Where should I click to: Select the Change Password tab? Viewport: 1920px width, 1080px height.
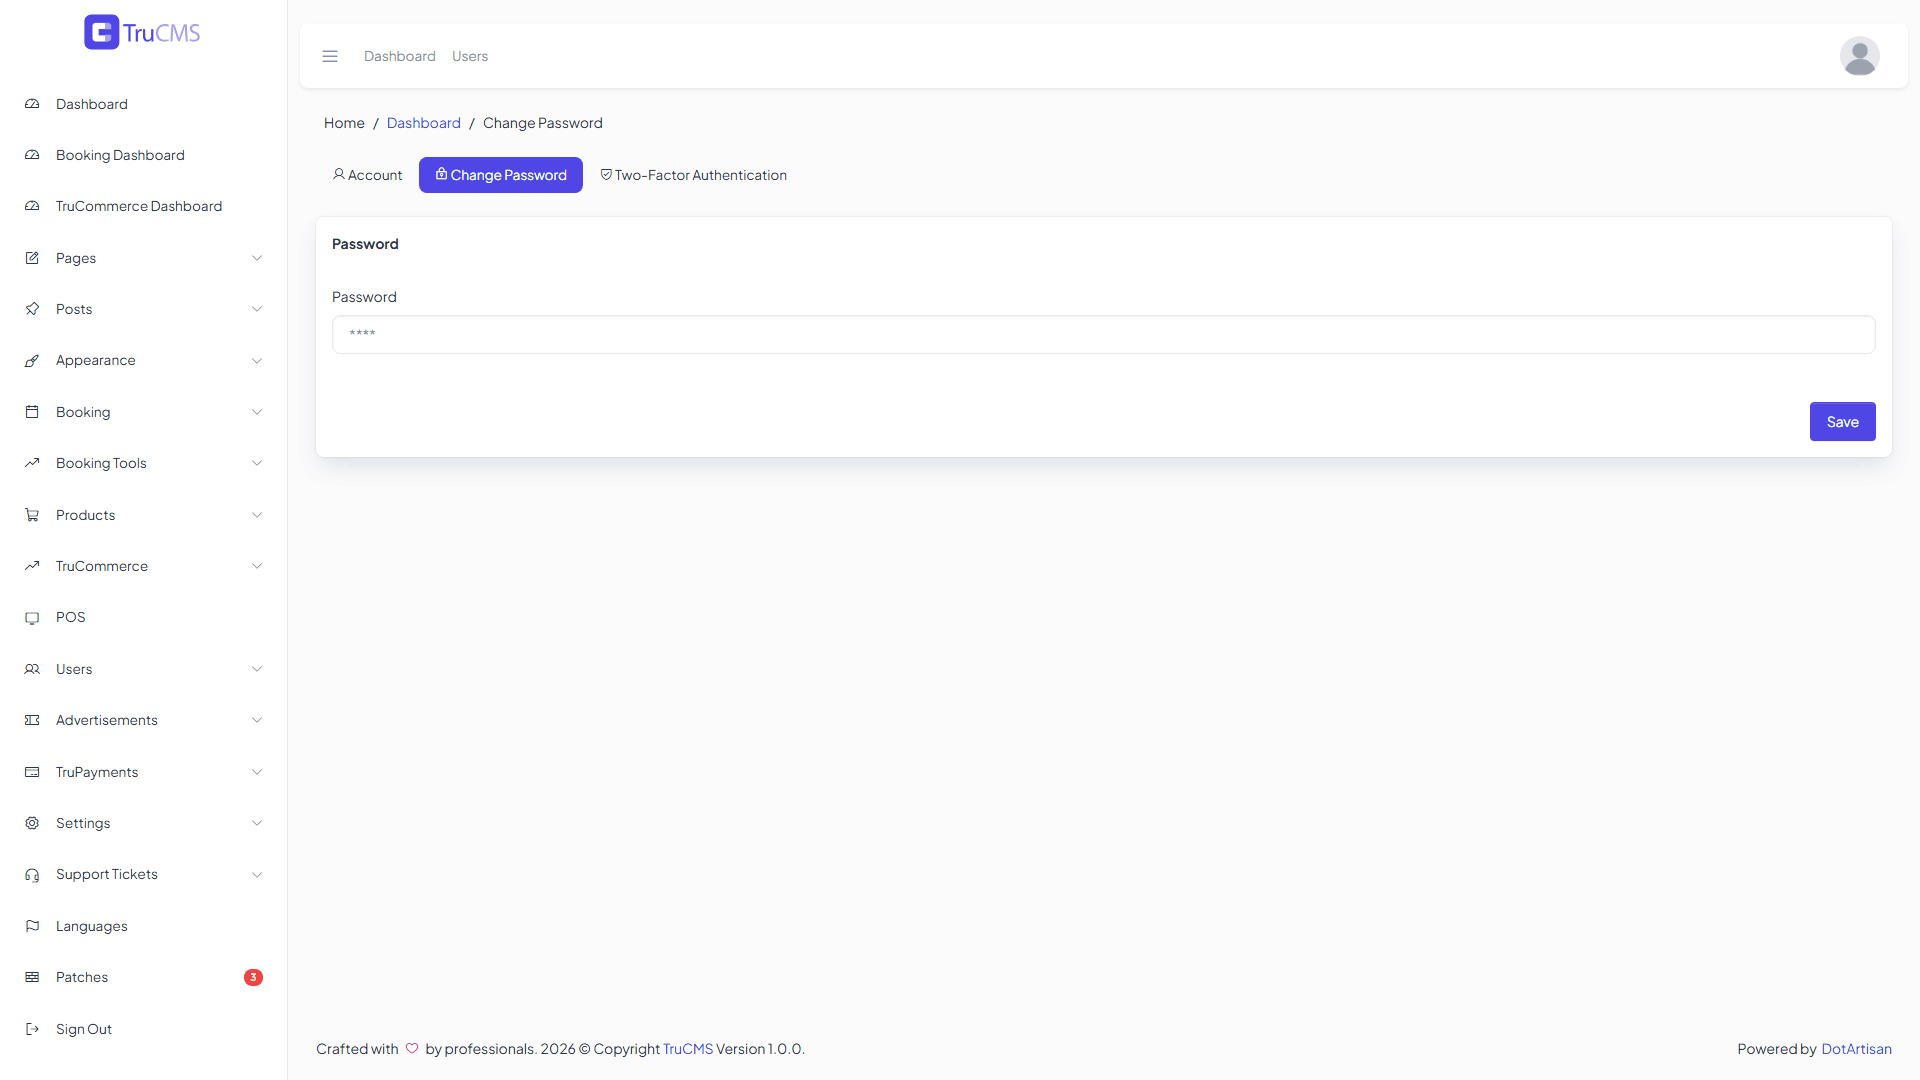click(501, 175)
